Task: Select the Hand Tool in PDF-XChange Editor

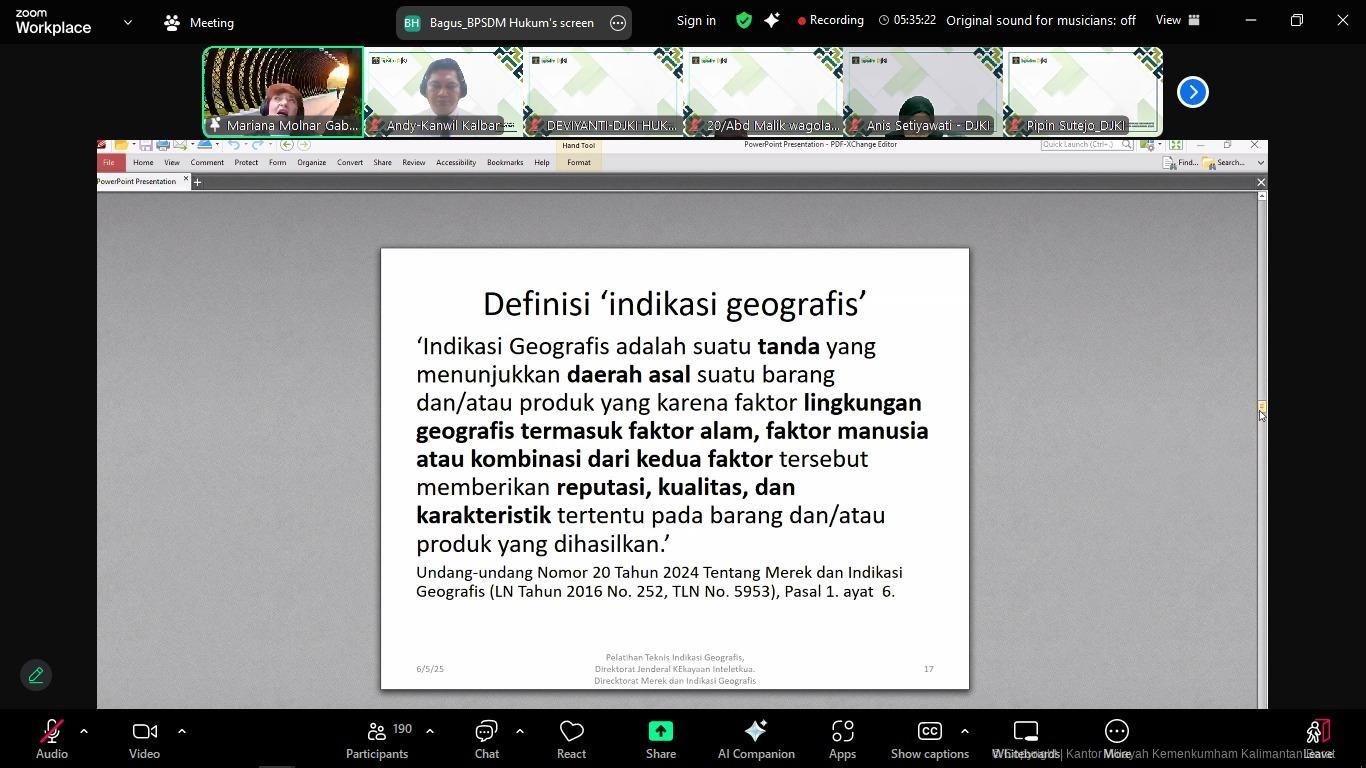Action: pyautogui.click(x=578, y=145)
